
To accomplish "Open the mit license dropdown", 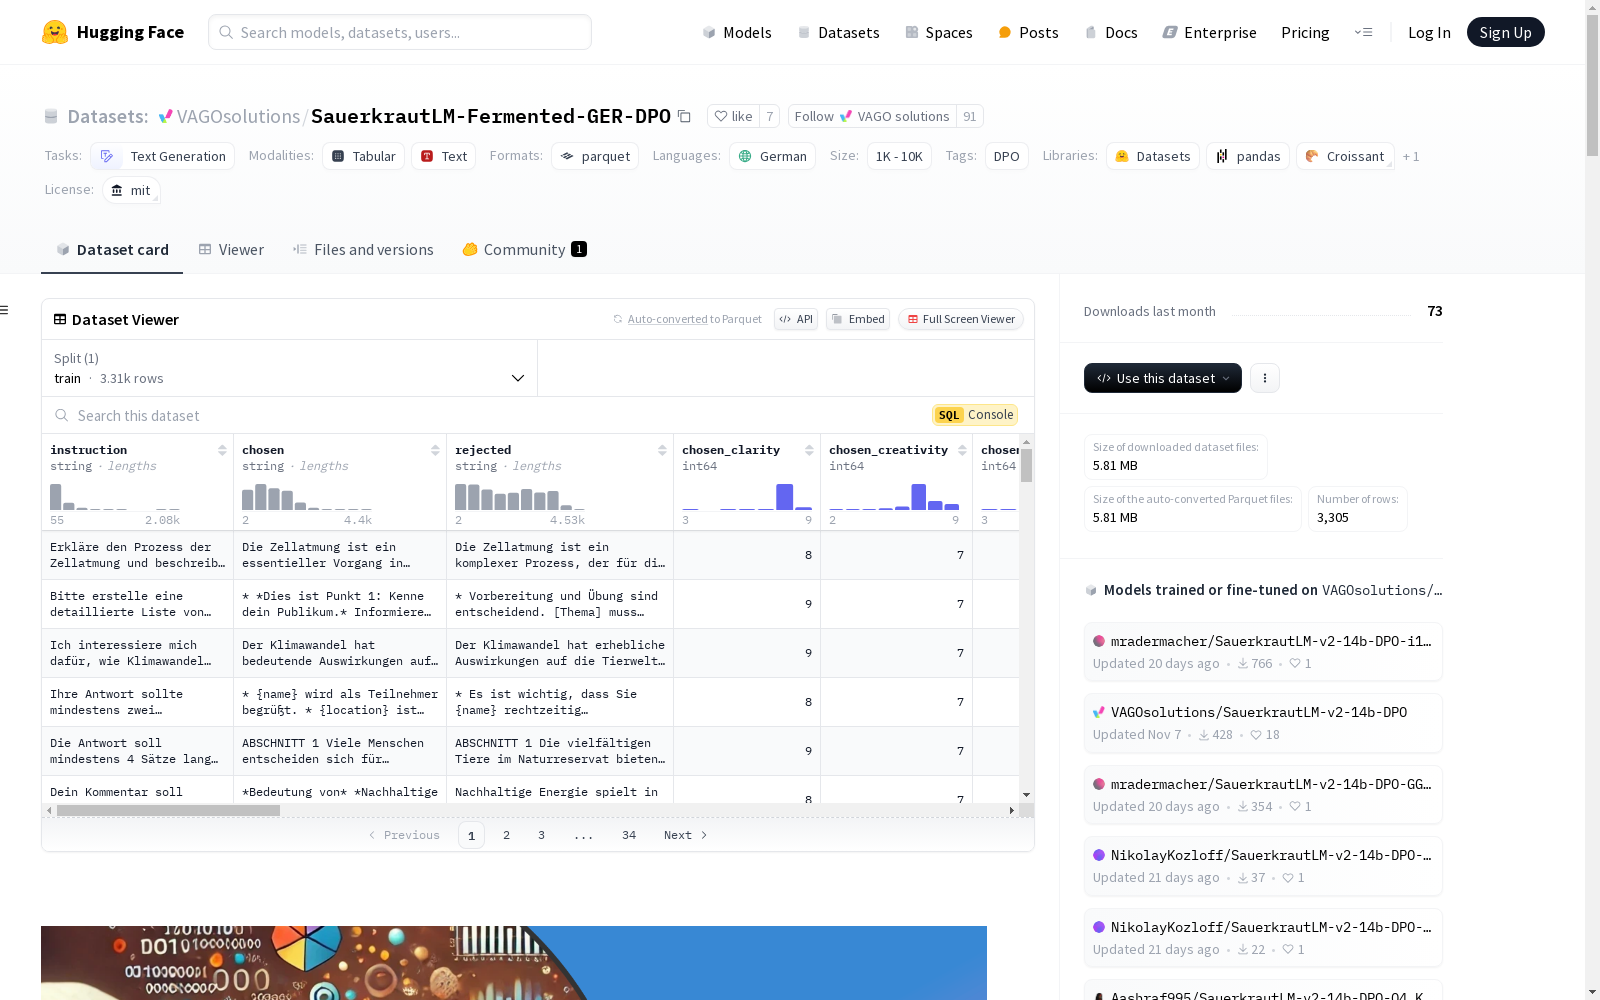I will pos(131,190).
